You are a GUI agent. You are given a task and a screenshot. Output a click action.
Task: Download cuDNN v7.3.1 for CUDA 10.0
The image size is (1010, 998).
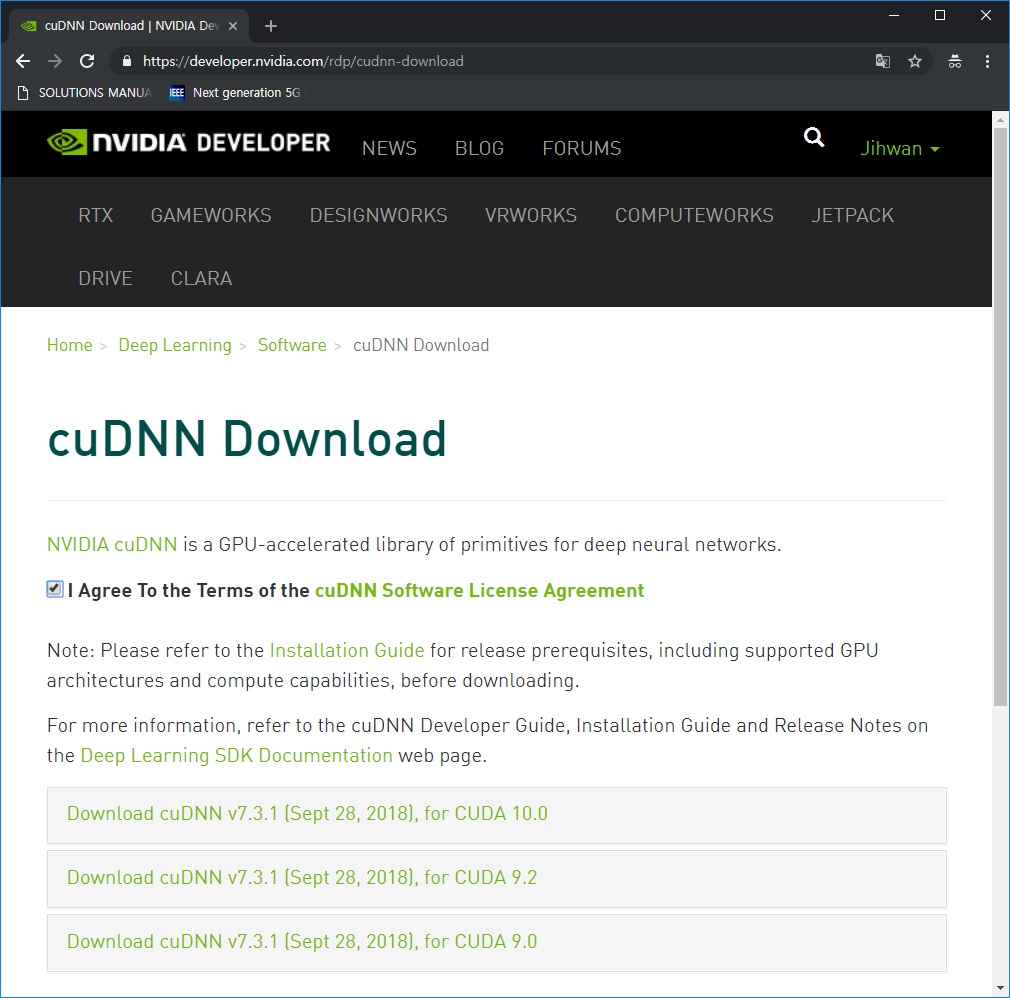tap(307, 814)
